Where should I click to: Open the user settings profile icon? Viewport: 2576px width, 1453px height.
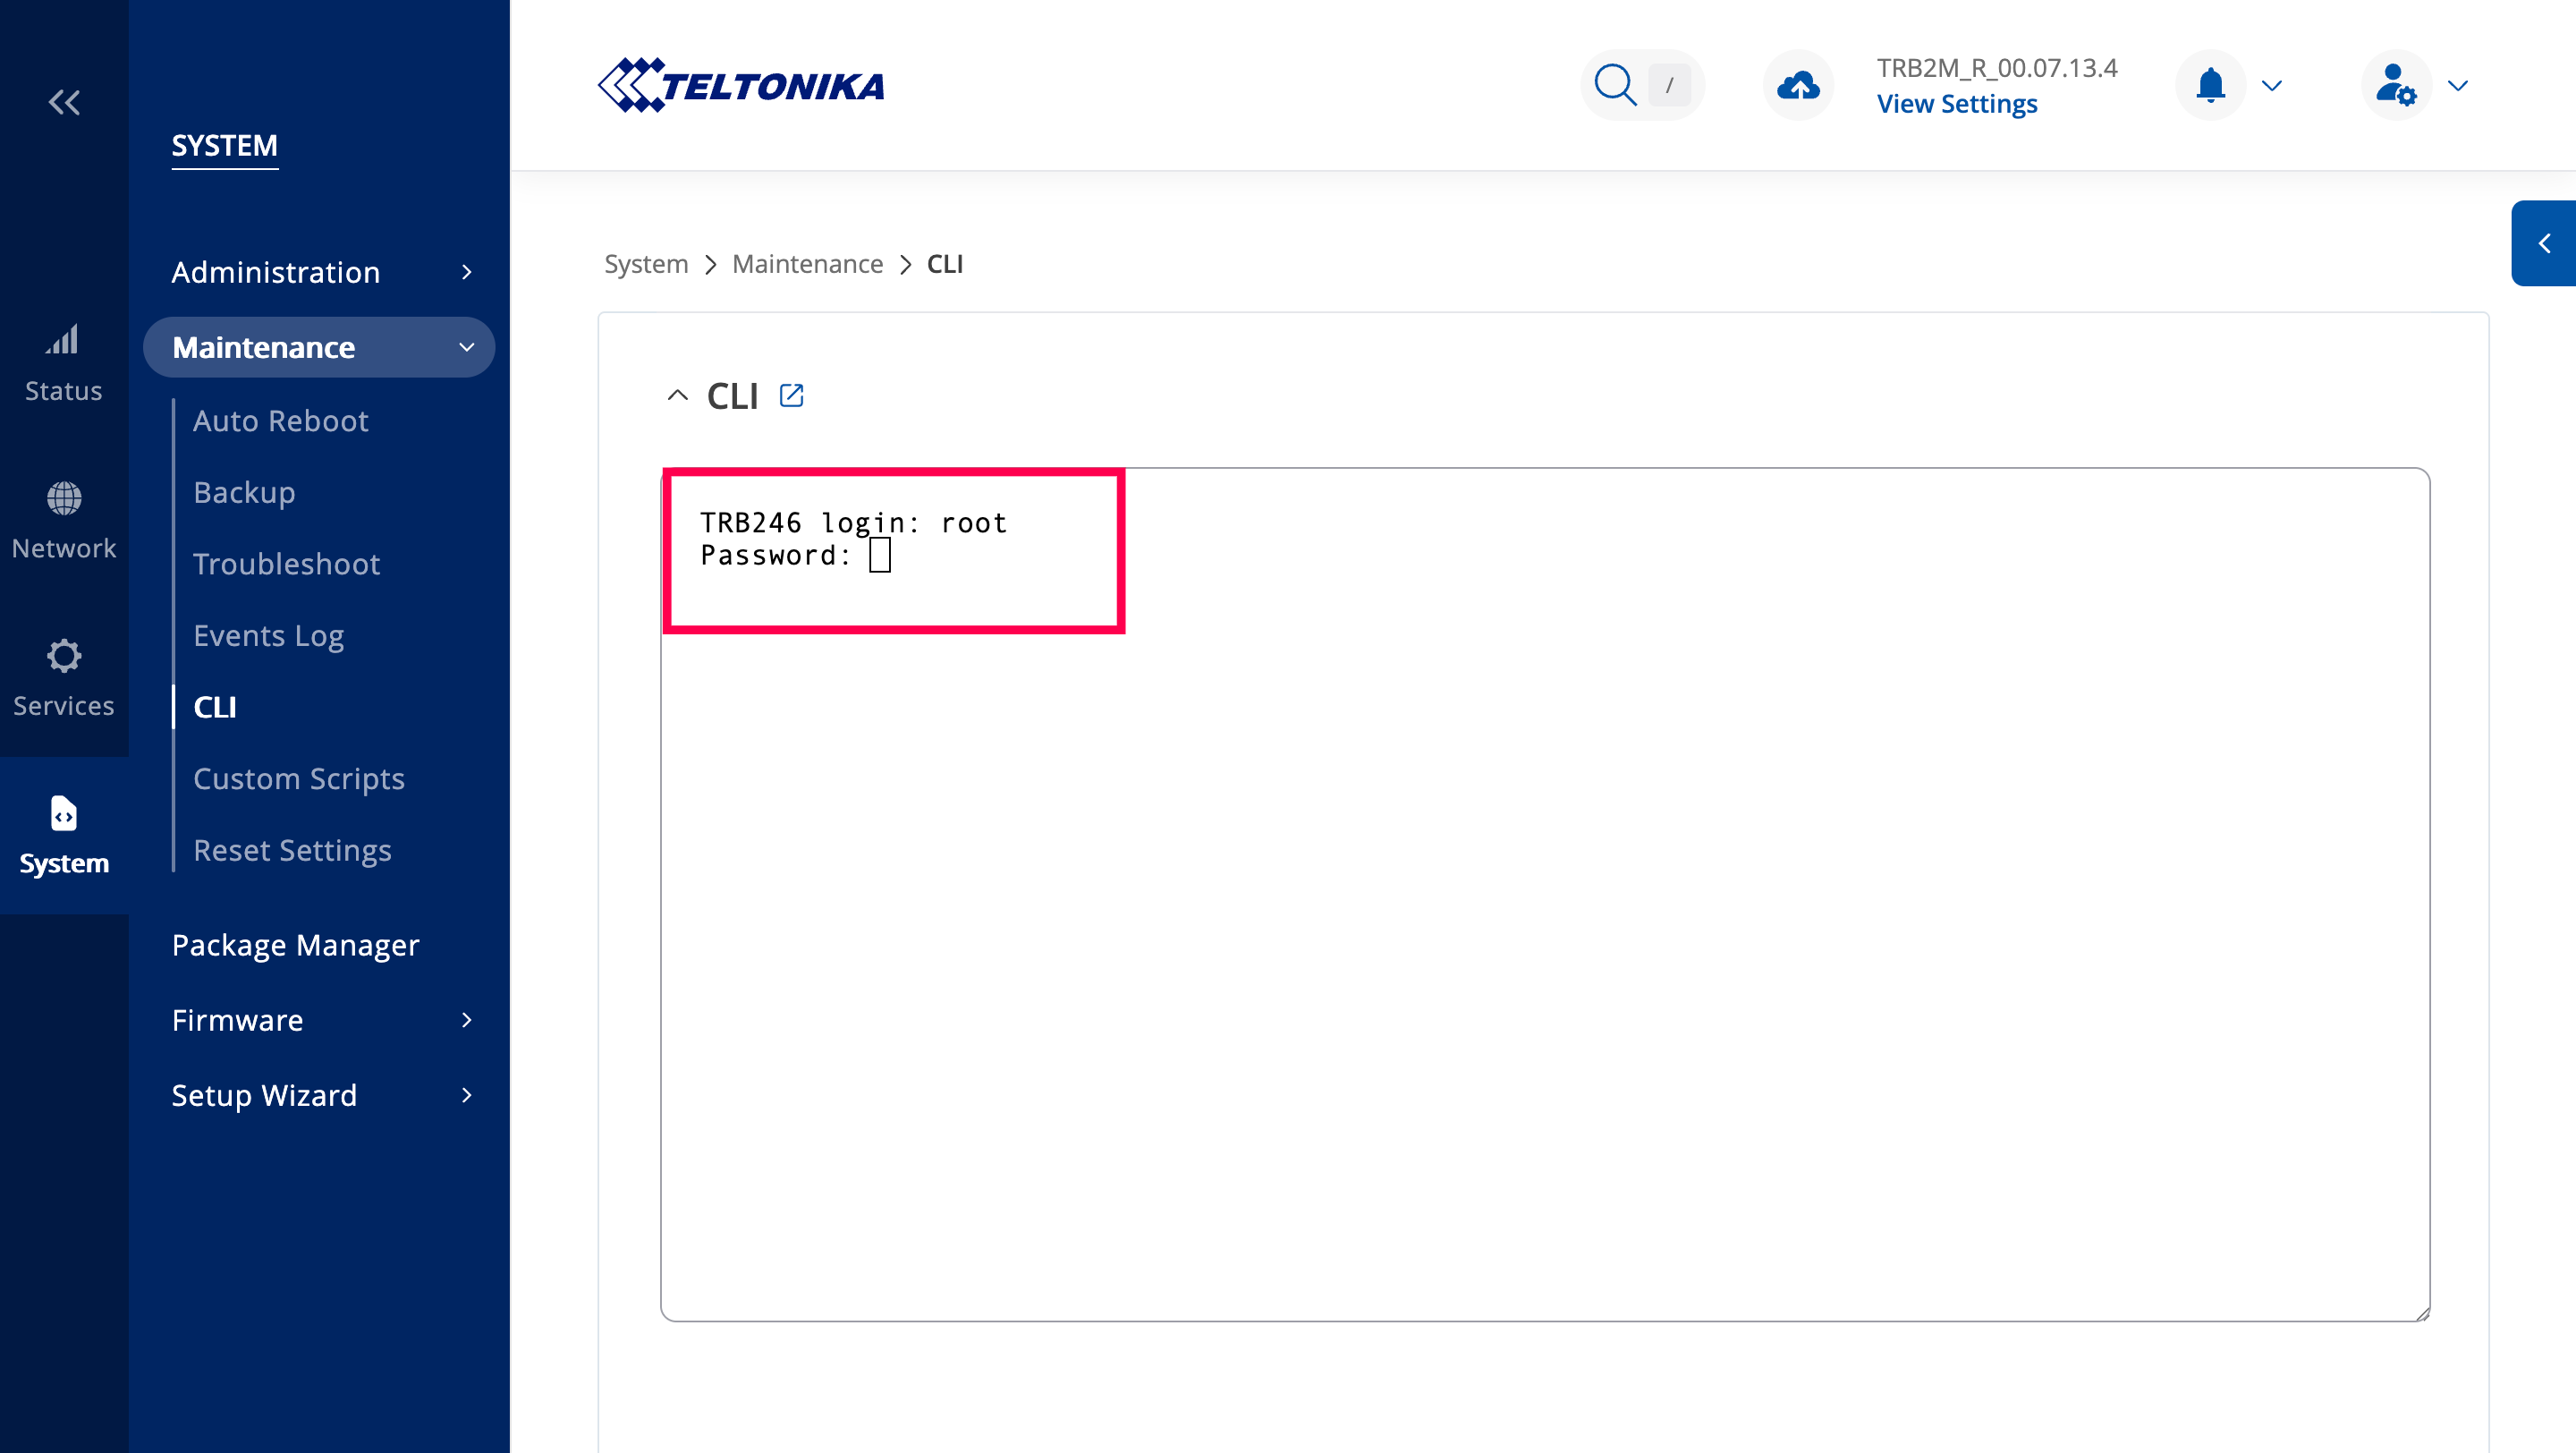(2395, 85)
